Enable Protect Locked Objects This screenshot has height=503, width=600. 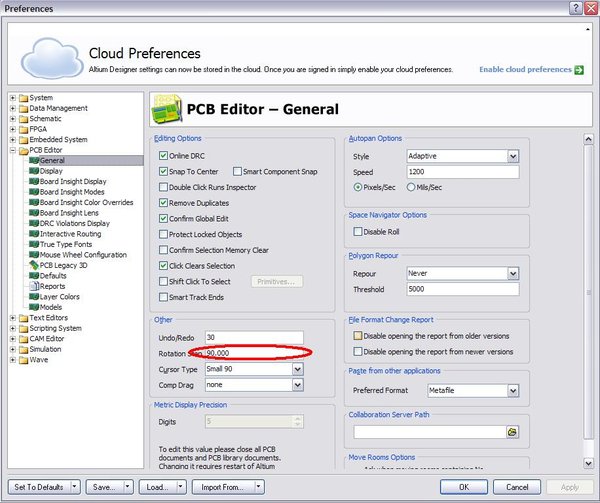click(x=163, y=234)
